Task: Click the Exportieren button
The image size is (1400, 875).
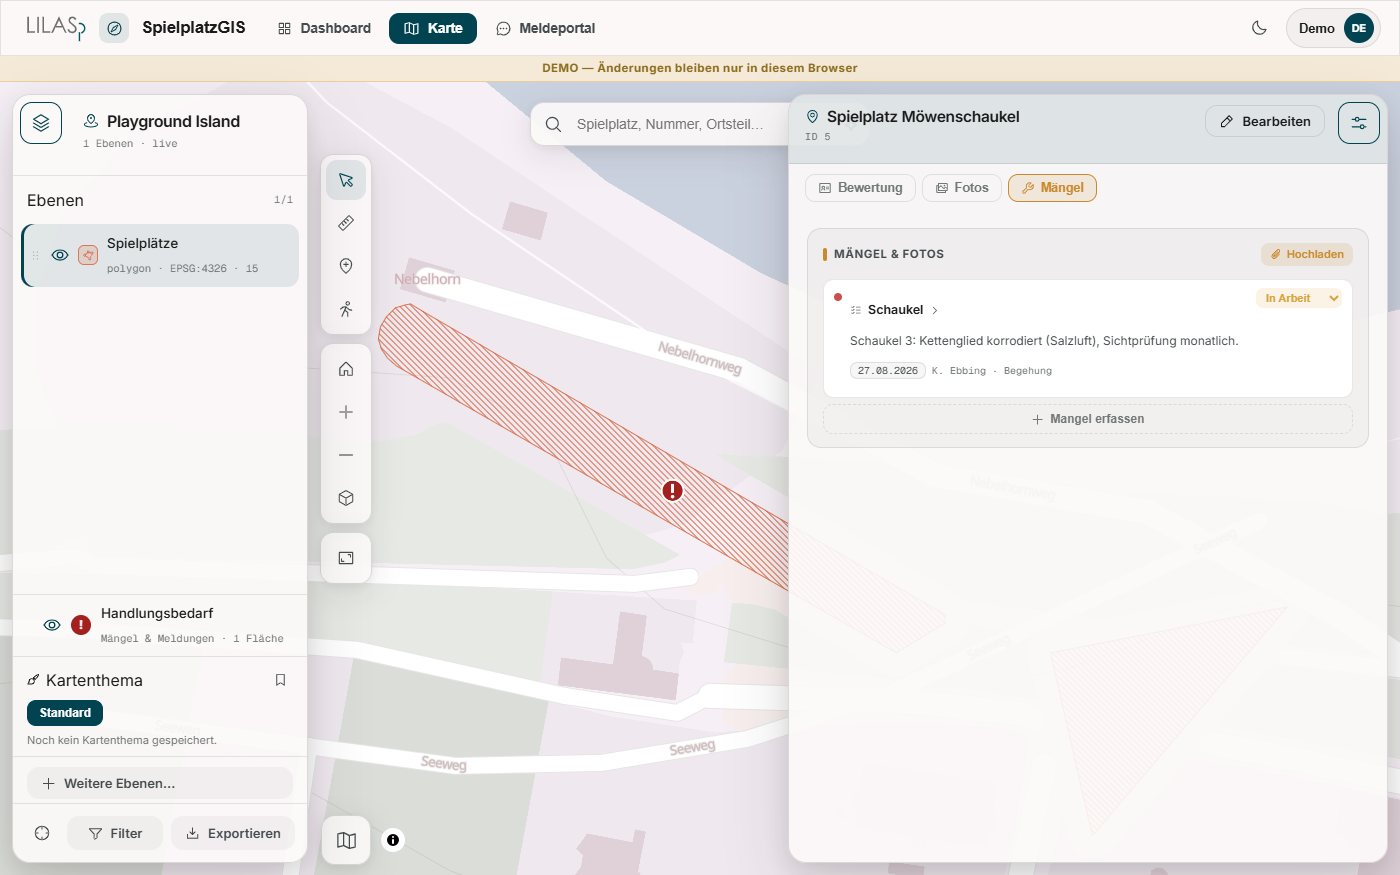Action: tap(233, 833)
